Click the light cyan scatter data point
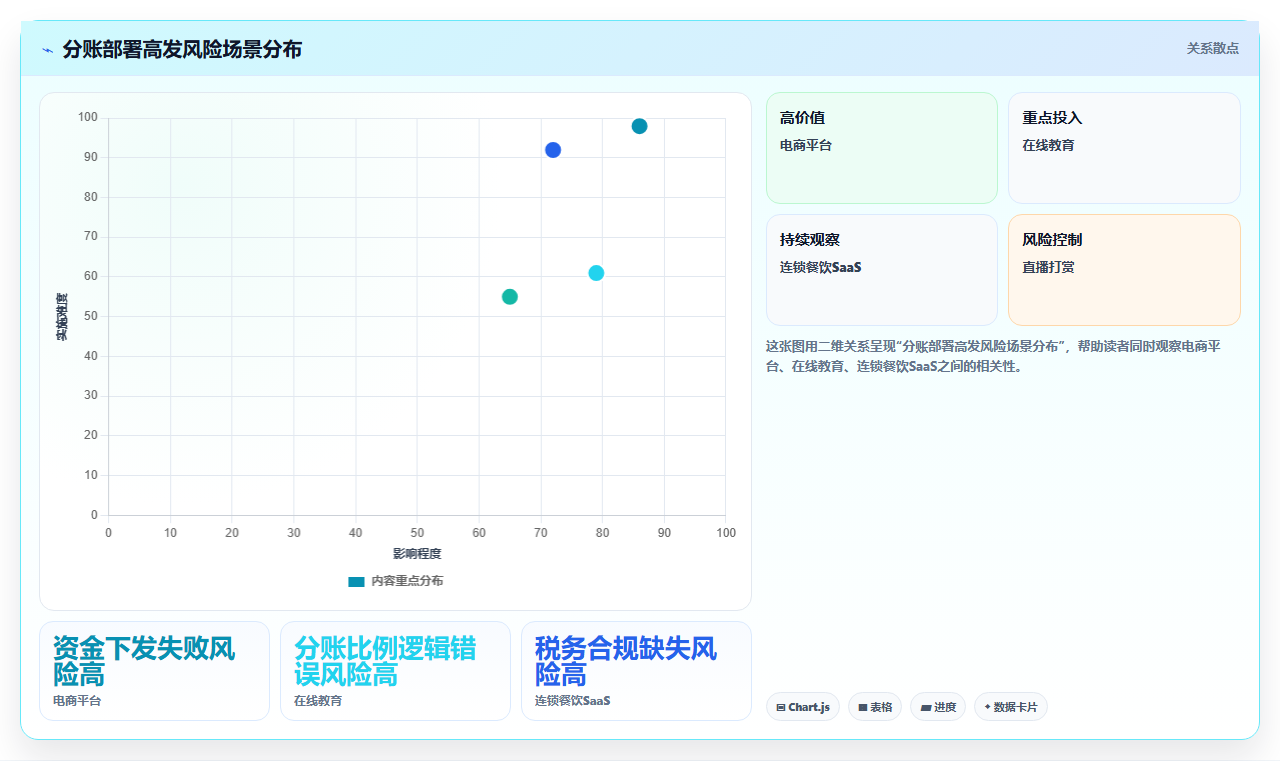This screenshot has height=761, width=1280. 596,273
